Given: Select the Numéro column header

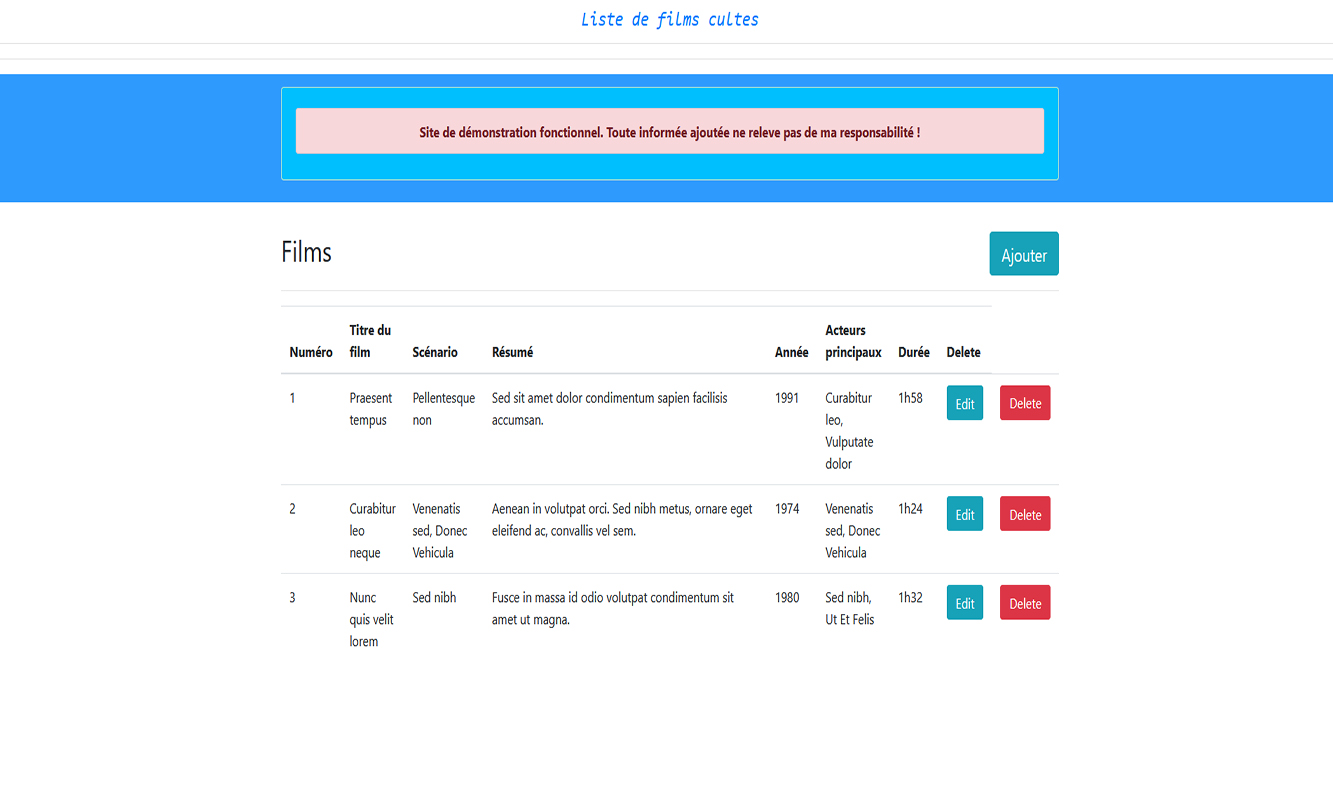Looking at the screenshot, I should (311, 352).
